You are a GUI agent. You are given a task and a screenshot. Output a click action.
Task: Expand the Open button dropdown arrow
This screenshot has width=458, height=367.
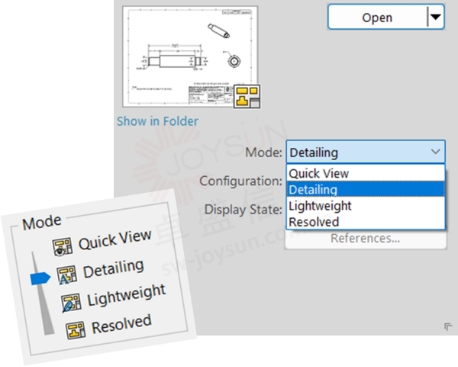tap(436, 17)
